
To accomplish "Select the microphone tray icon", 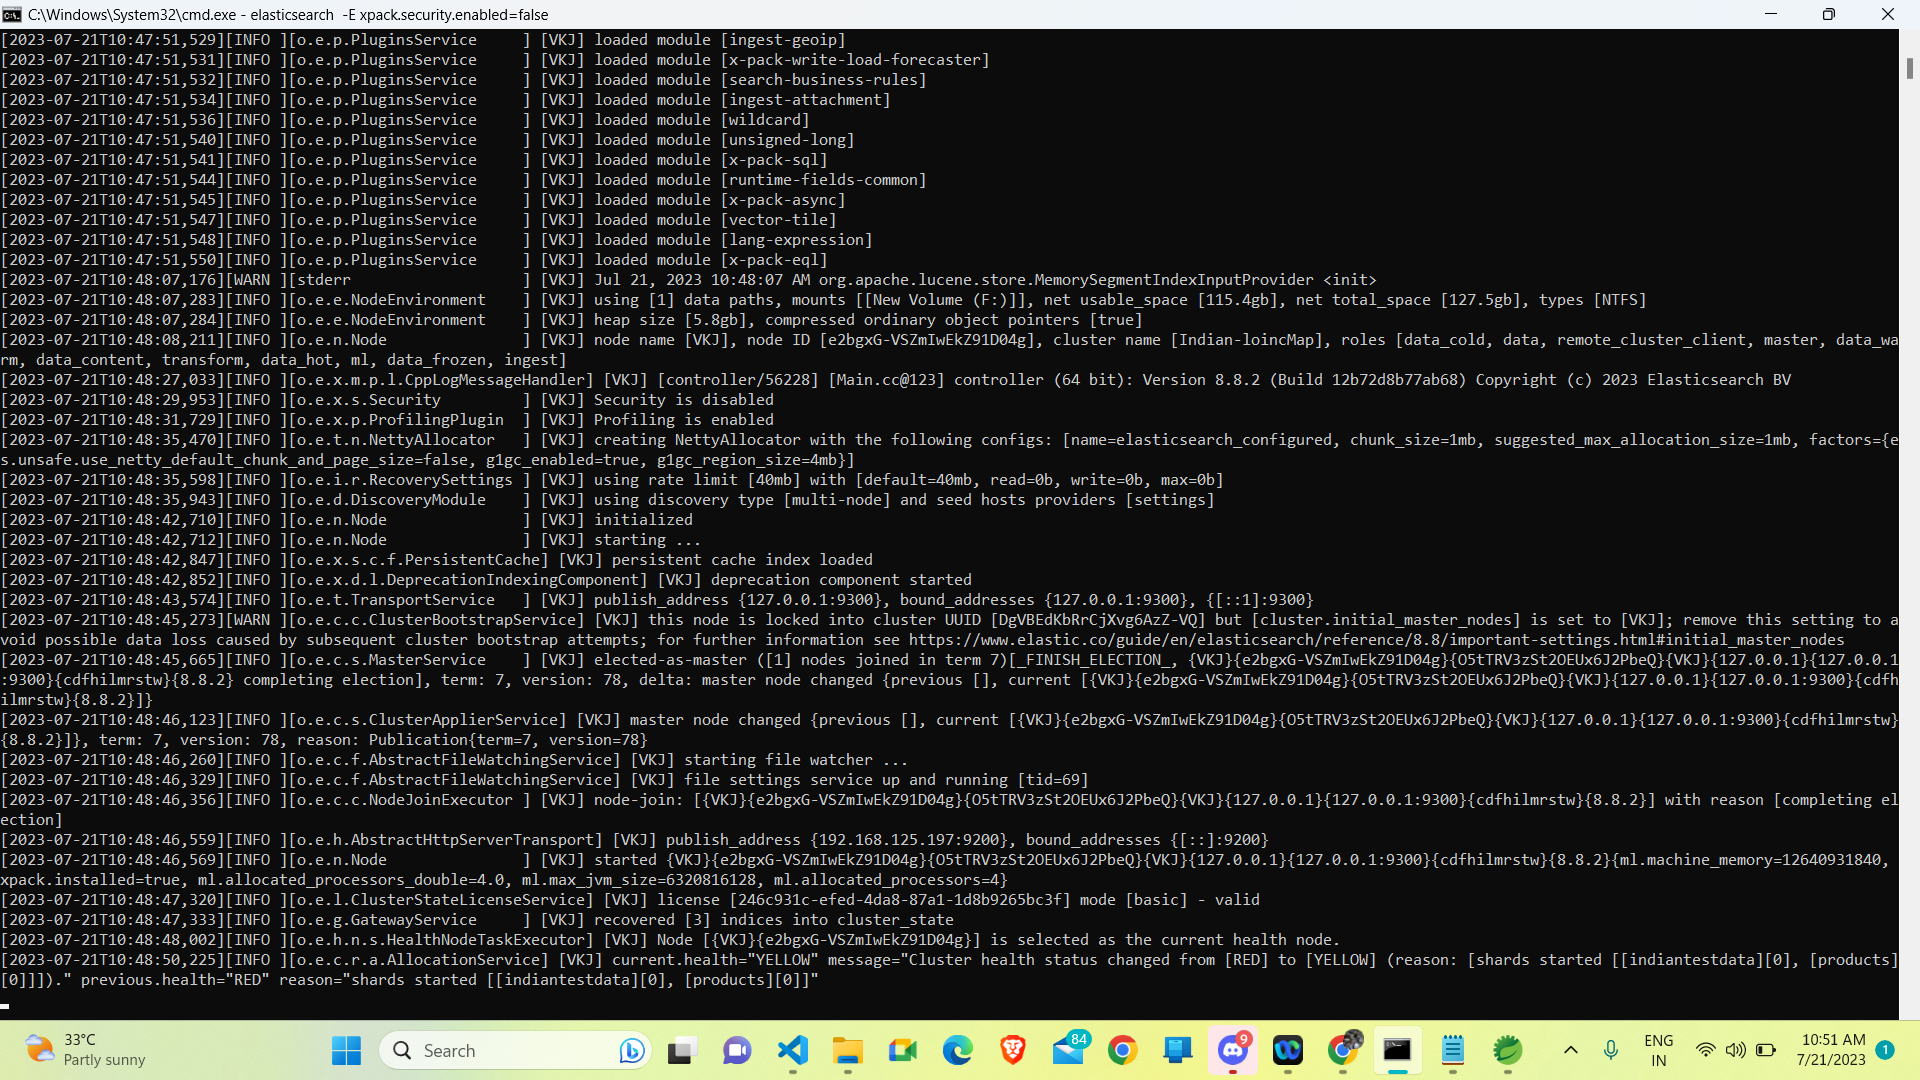I will click(x=1611, y=1050).
